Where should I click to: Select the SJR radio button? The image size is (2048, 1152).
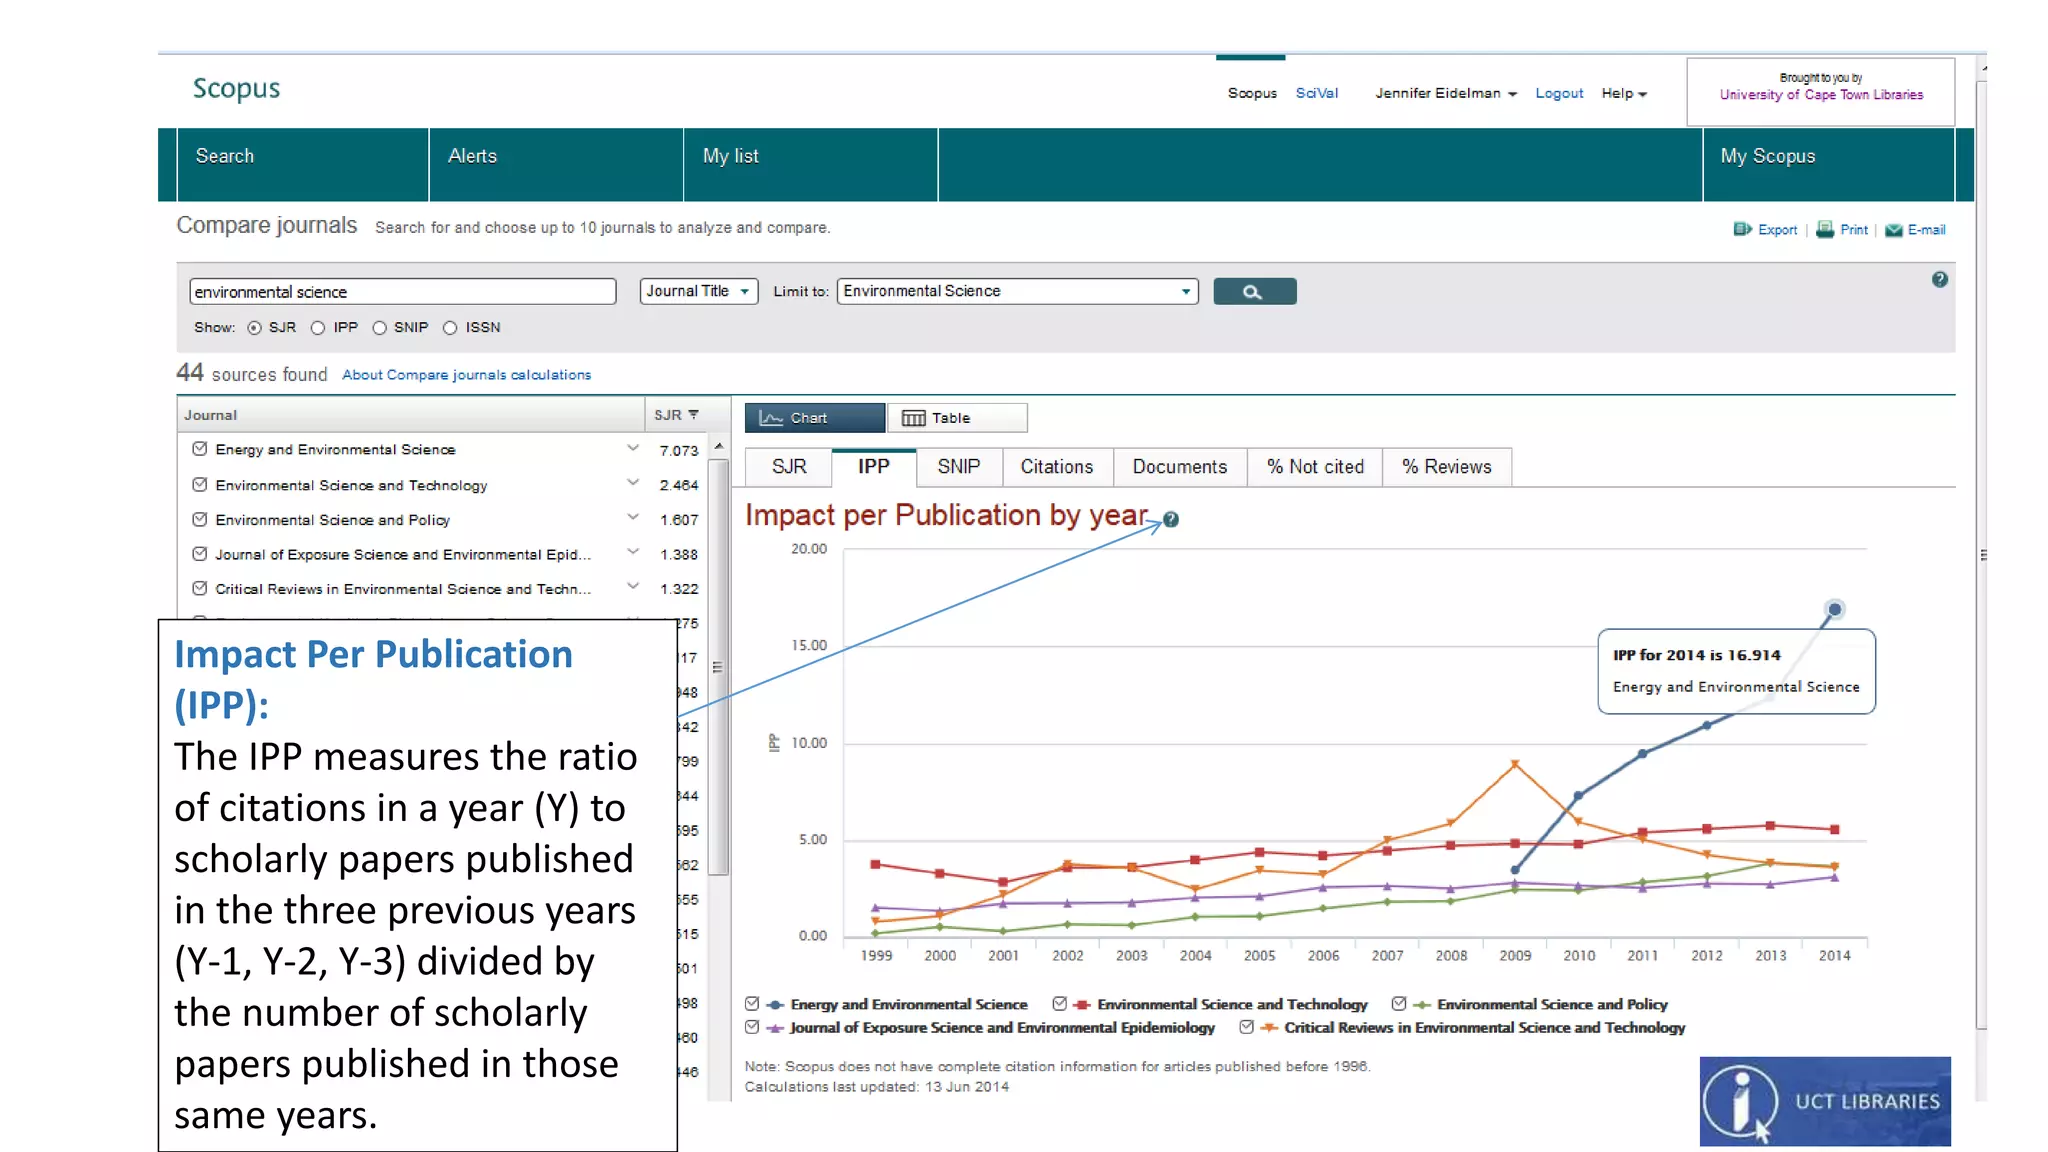254,328
